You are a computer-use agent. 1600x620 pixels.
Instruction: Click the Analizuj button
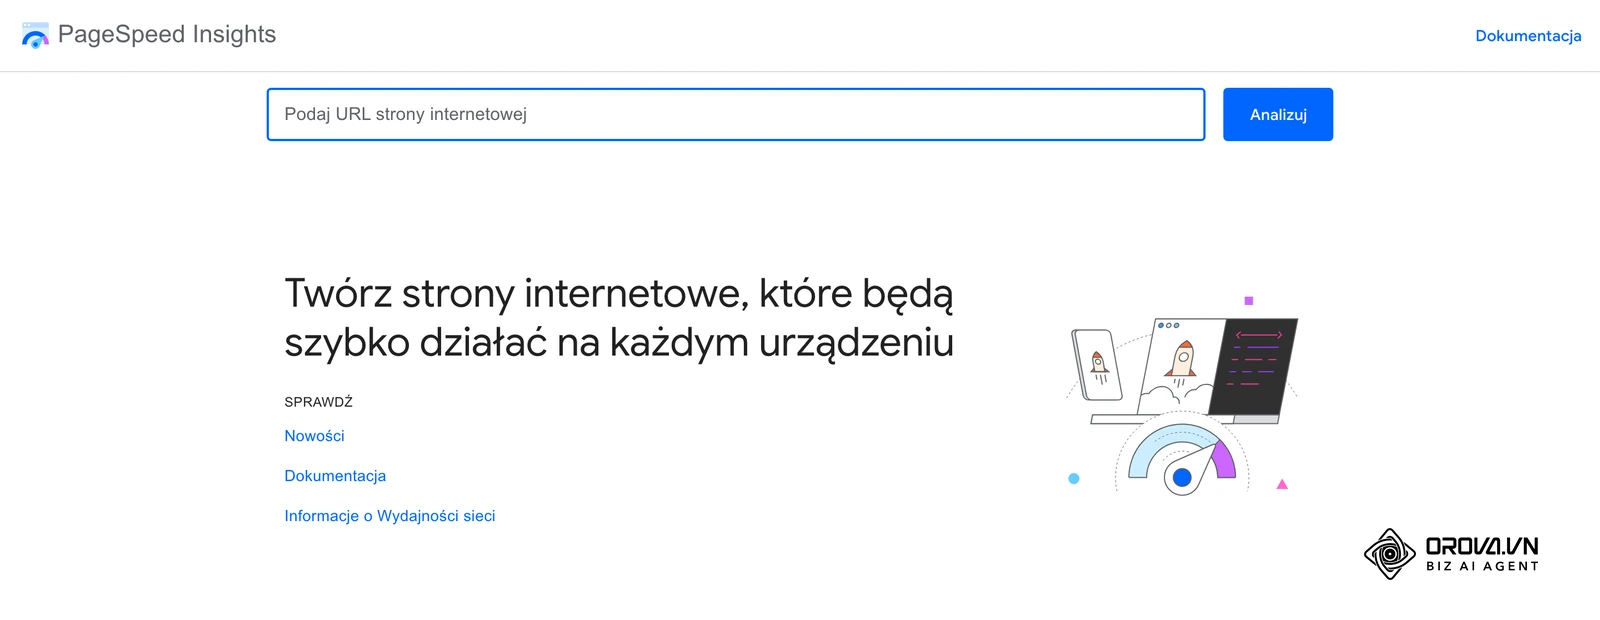tap(1278, 114)
